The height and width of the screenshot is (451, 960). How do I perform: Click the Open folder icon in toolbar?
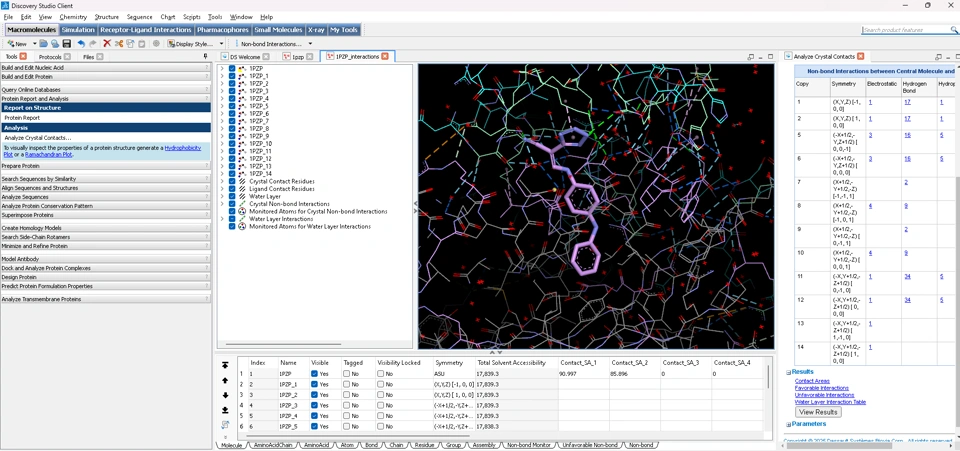[x=44, y=44]
